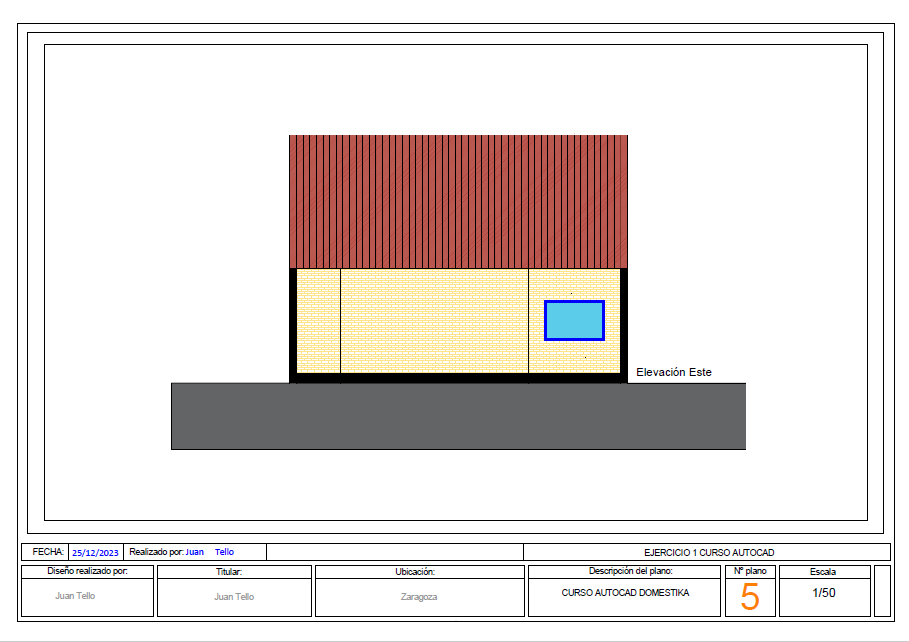Viewport: 909px width, 642px height.
Task: Select the date value "25/12/2023"
Action: coord(95,553)
